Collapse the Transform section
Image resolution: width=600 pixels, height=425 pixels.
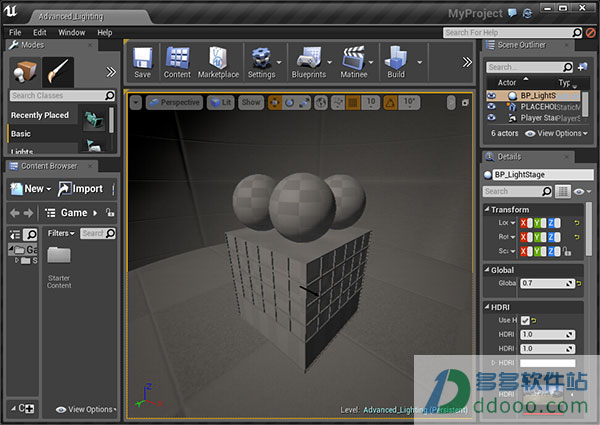pyautogui.click(x=487, y=209)
